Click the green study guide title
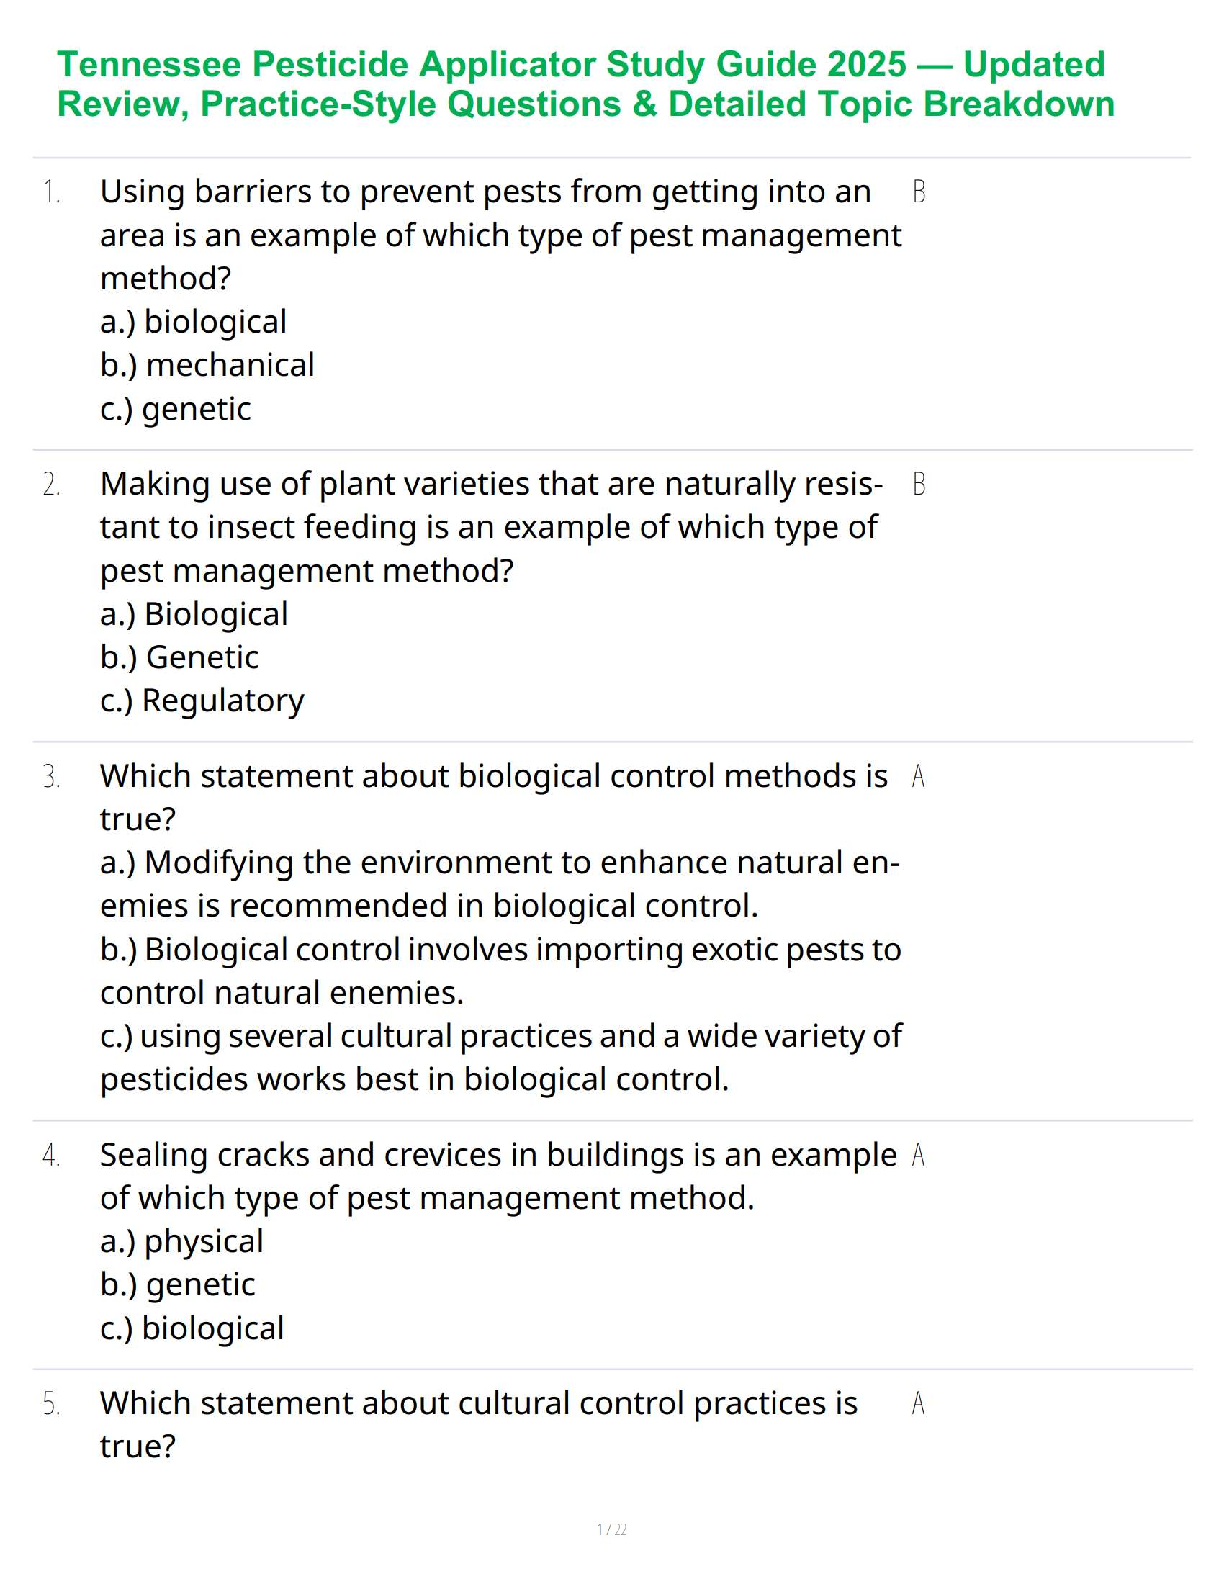1224x1584 pixels. (x=585, y=84)
